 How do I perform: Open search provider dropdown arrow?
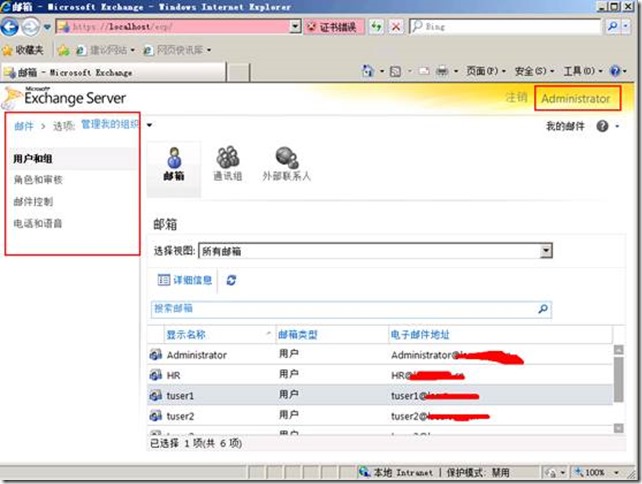click(626, 27)
